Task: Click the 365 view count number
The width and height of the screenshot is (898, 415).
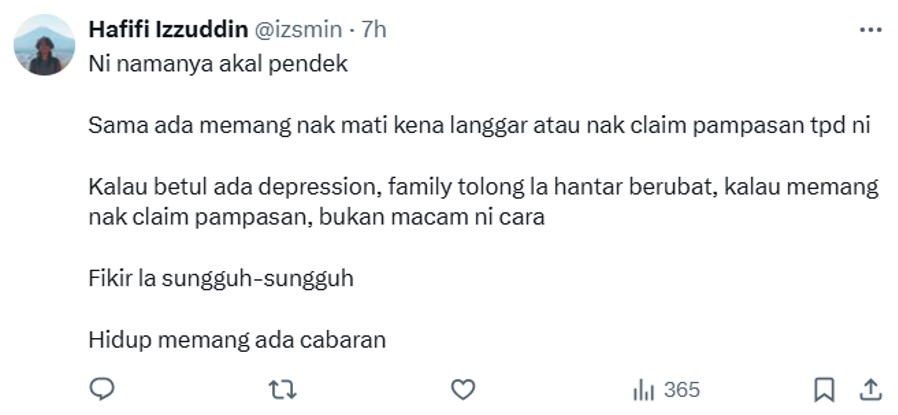Action: [682, 390]
